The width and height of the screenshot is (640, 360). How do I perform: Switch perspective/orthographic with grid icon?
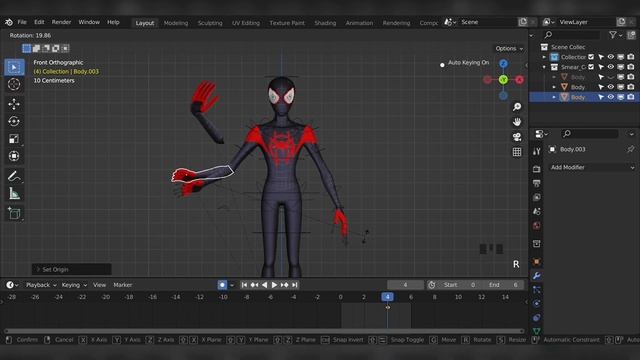click(x=517, y=152)
